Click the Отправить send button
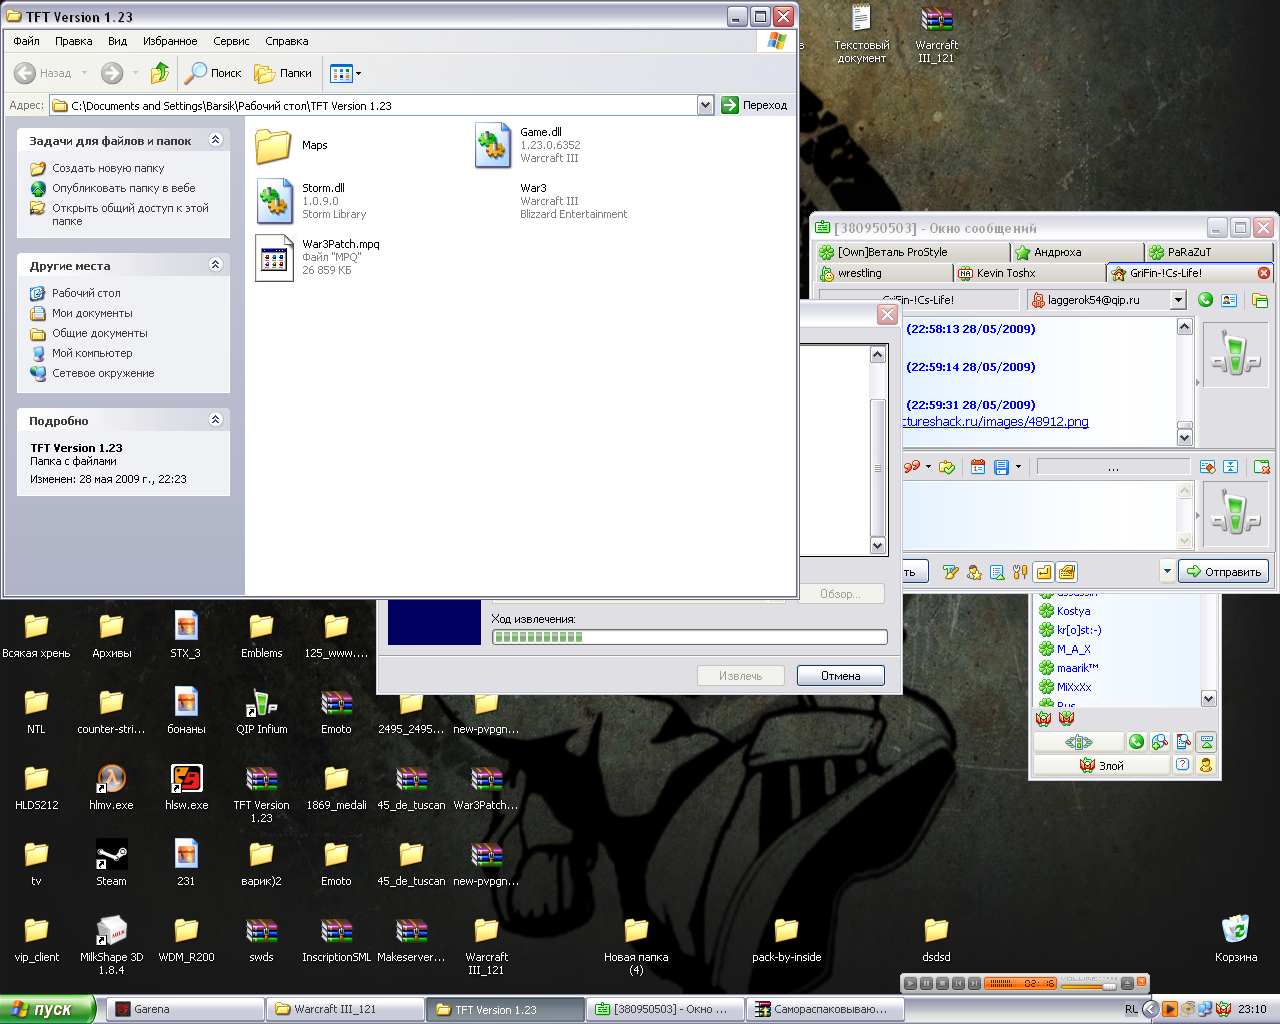Screen dimensions: 1280x1024 [1223, 572]
